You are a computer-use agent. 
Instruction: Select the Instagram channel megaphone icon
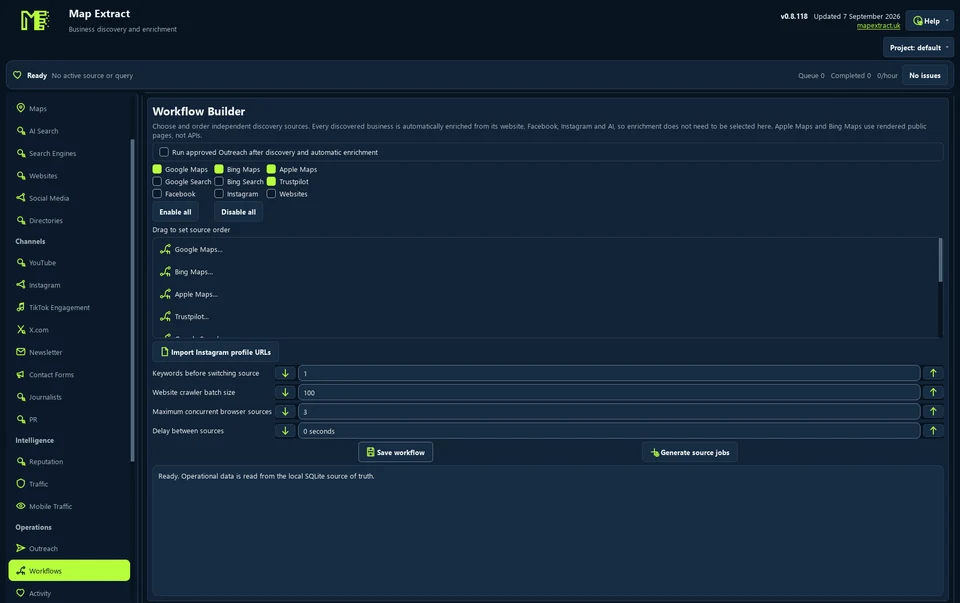pyautogui.click(x=21, y=285)
